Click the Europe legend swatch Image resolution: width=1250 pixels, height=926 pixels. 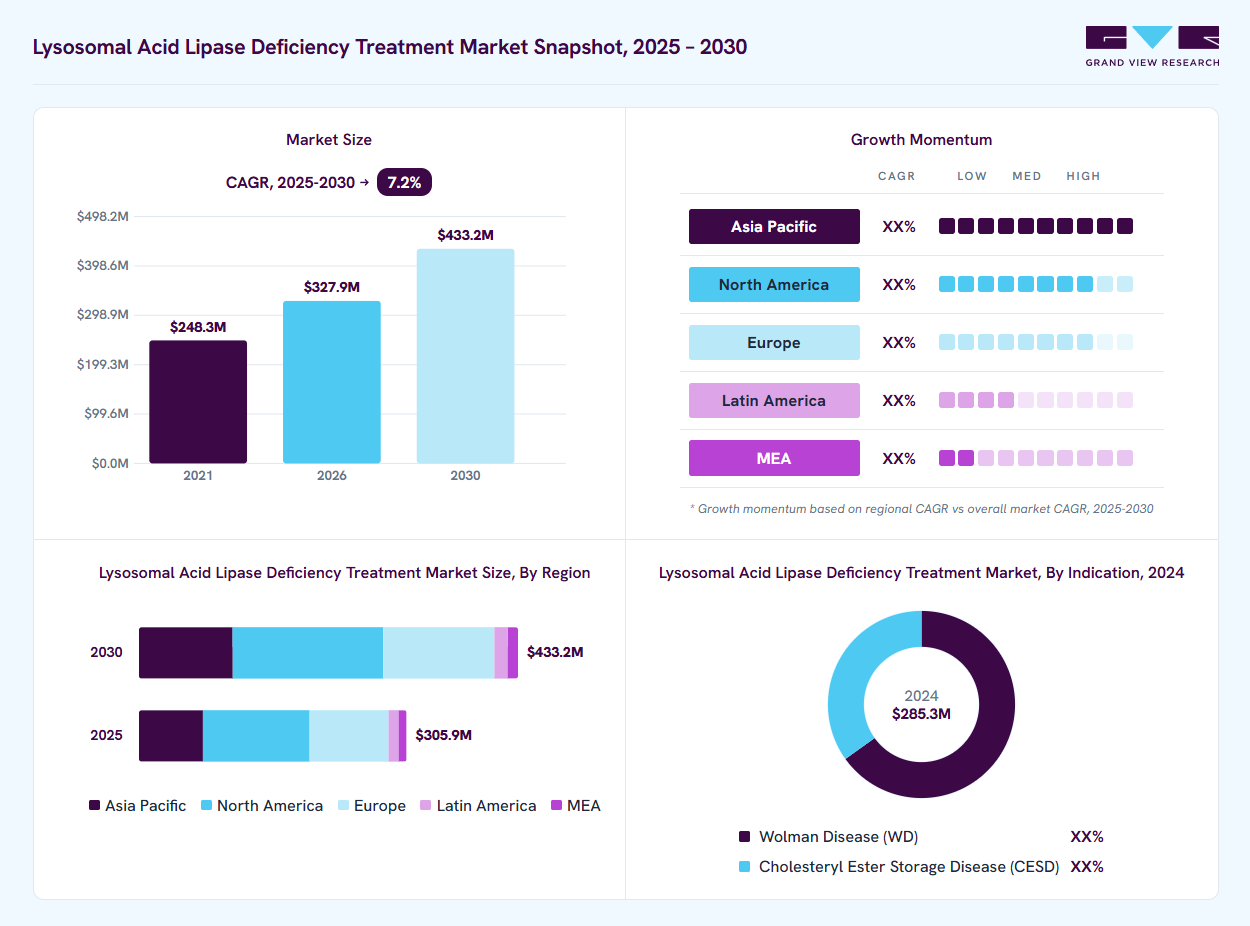tap(344, 805)
